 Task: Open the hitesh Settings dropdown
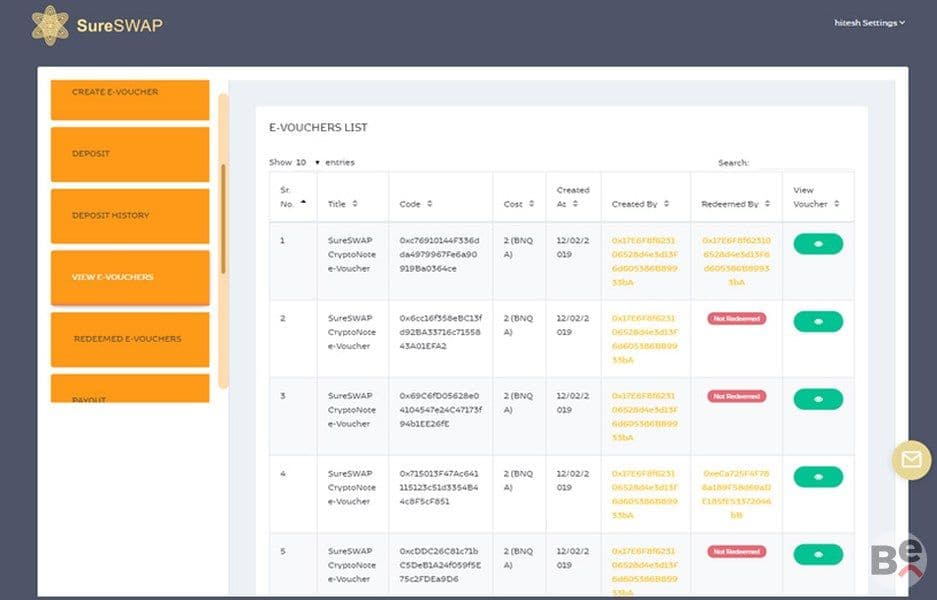(x=869, y=23)
